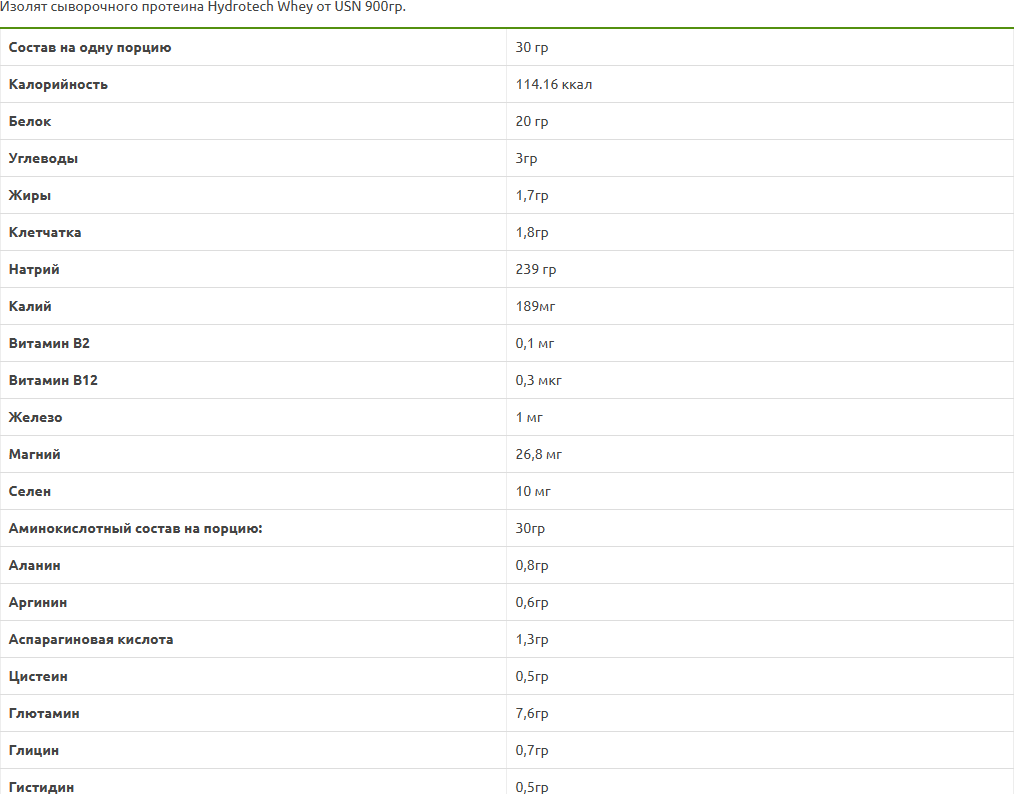Click the 'Цистеин' row label
This screenshot has width=1014, height=794.
(38, 676)
